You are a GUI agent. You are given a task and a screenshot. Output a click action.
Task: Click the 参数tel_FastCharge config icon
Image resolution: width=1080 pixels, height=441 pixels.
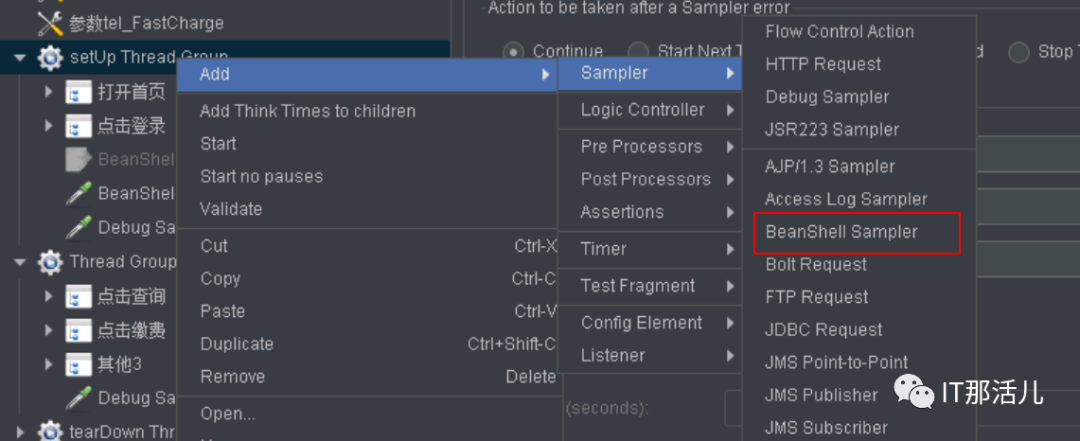49,22
